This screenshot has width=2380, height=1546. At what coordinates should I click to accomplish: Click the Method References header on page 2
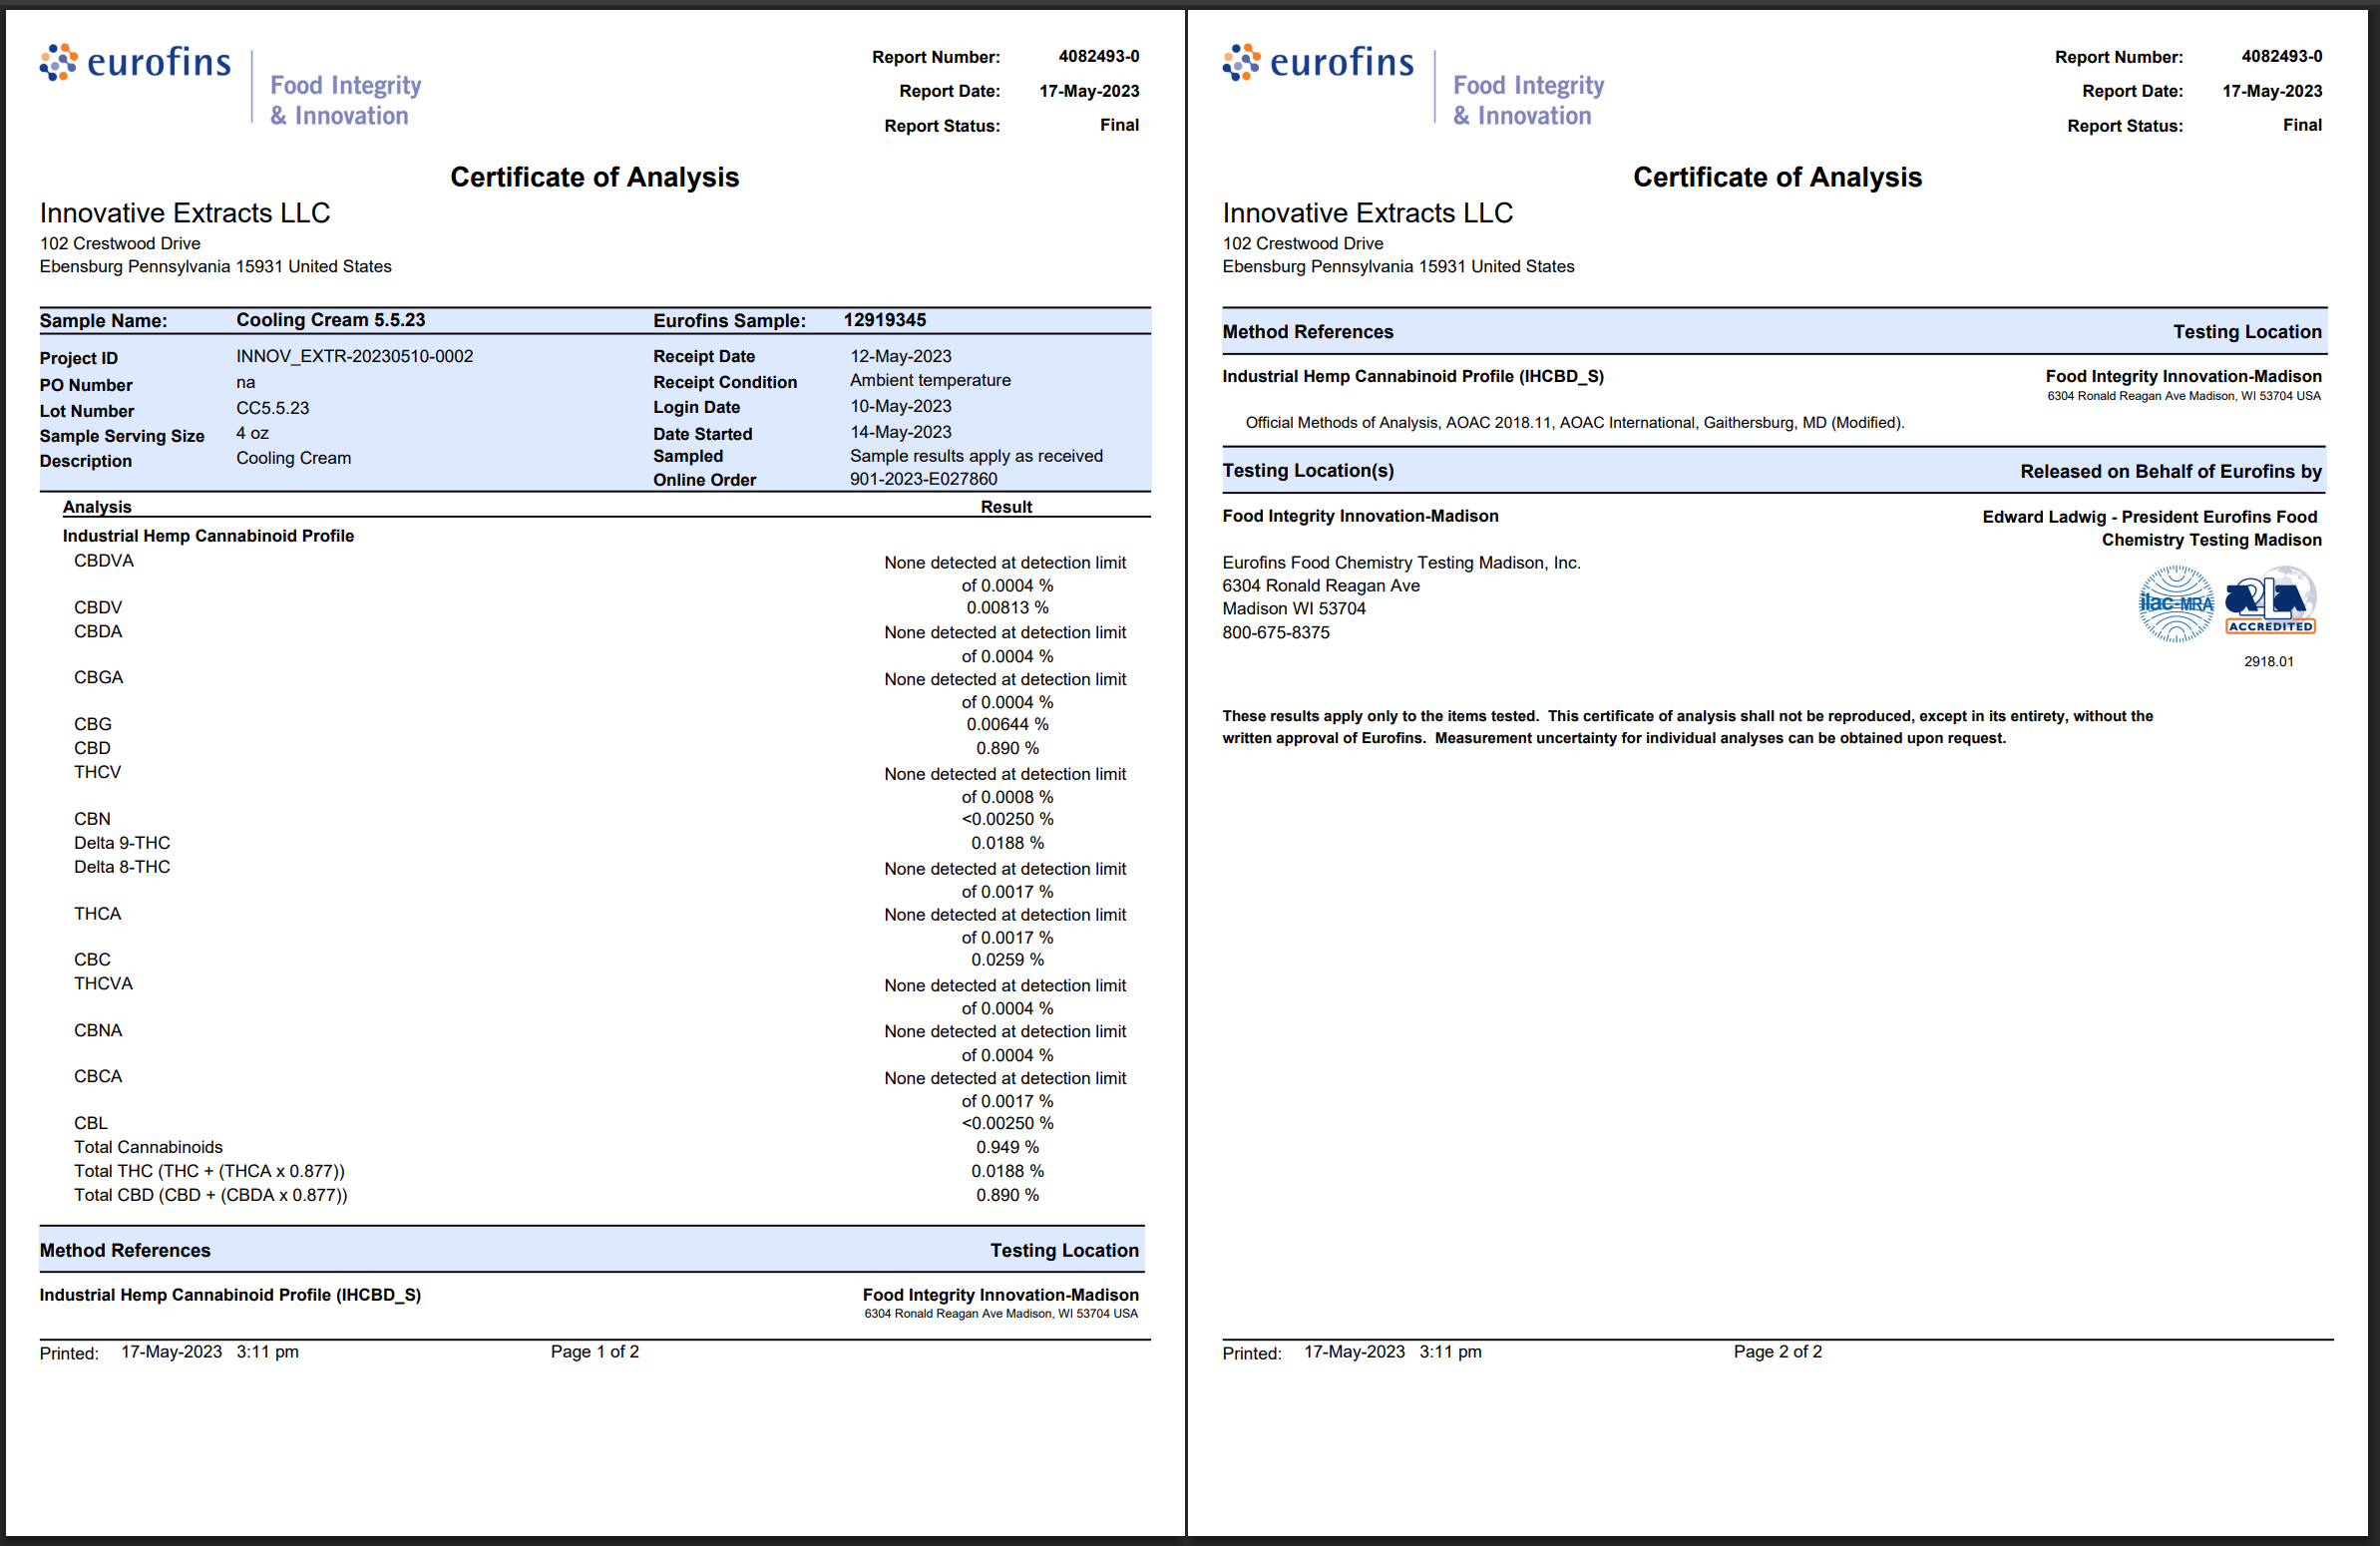pyautogui.click(x=1307, y=332)
